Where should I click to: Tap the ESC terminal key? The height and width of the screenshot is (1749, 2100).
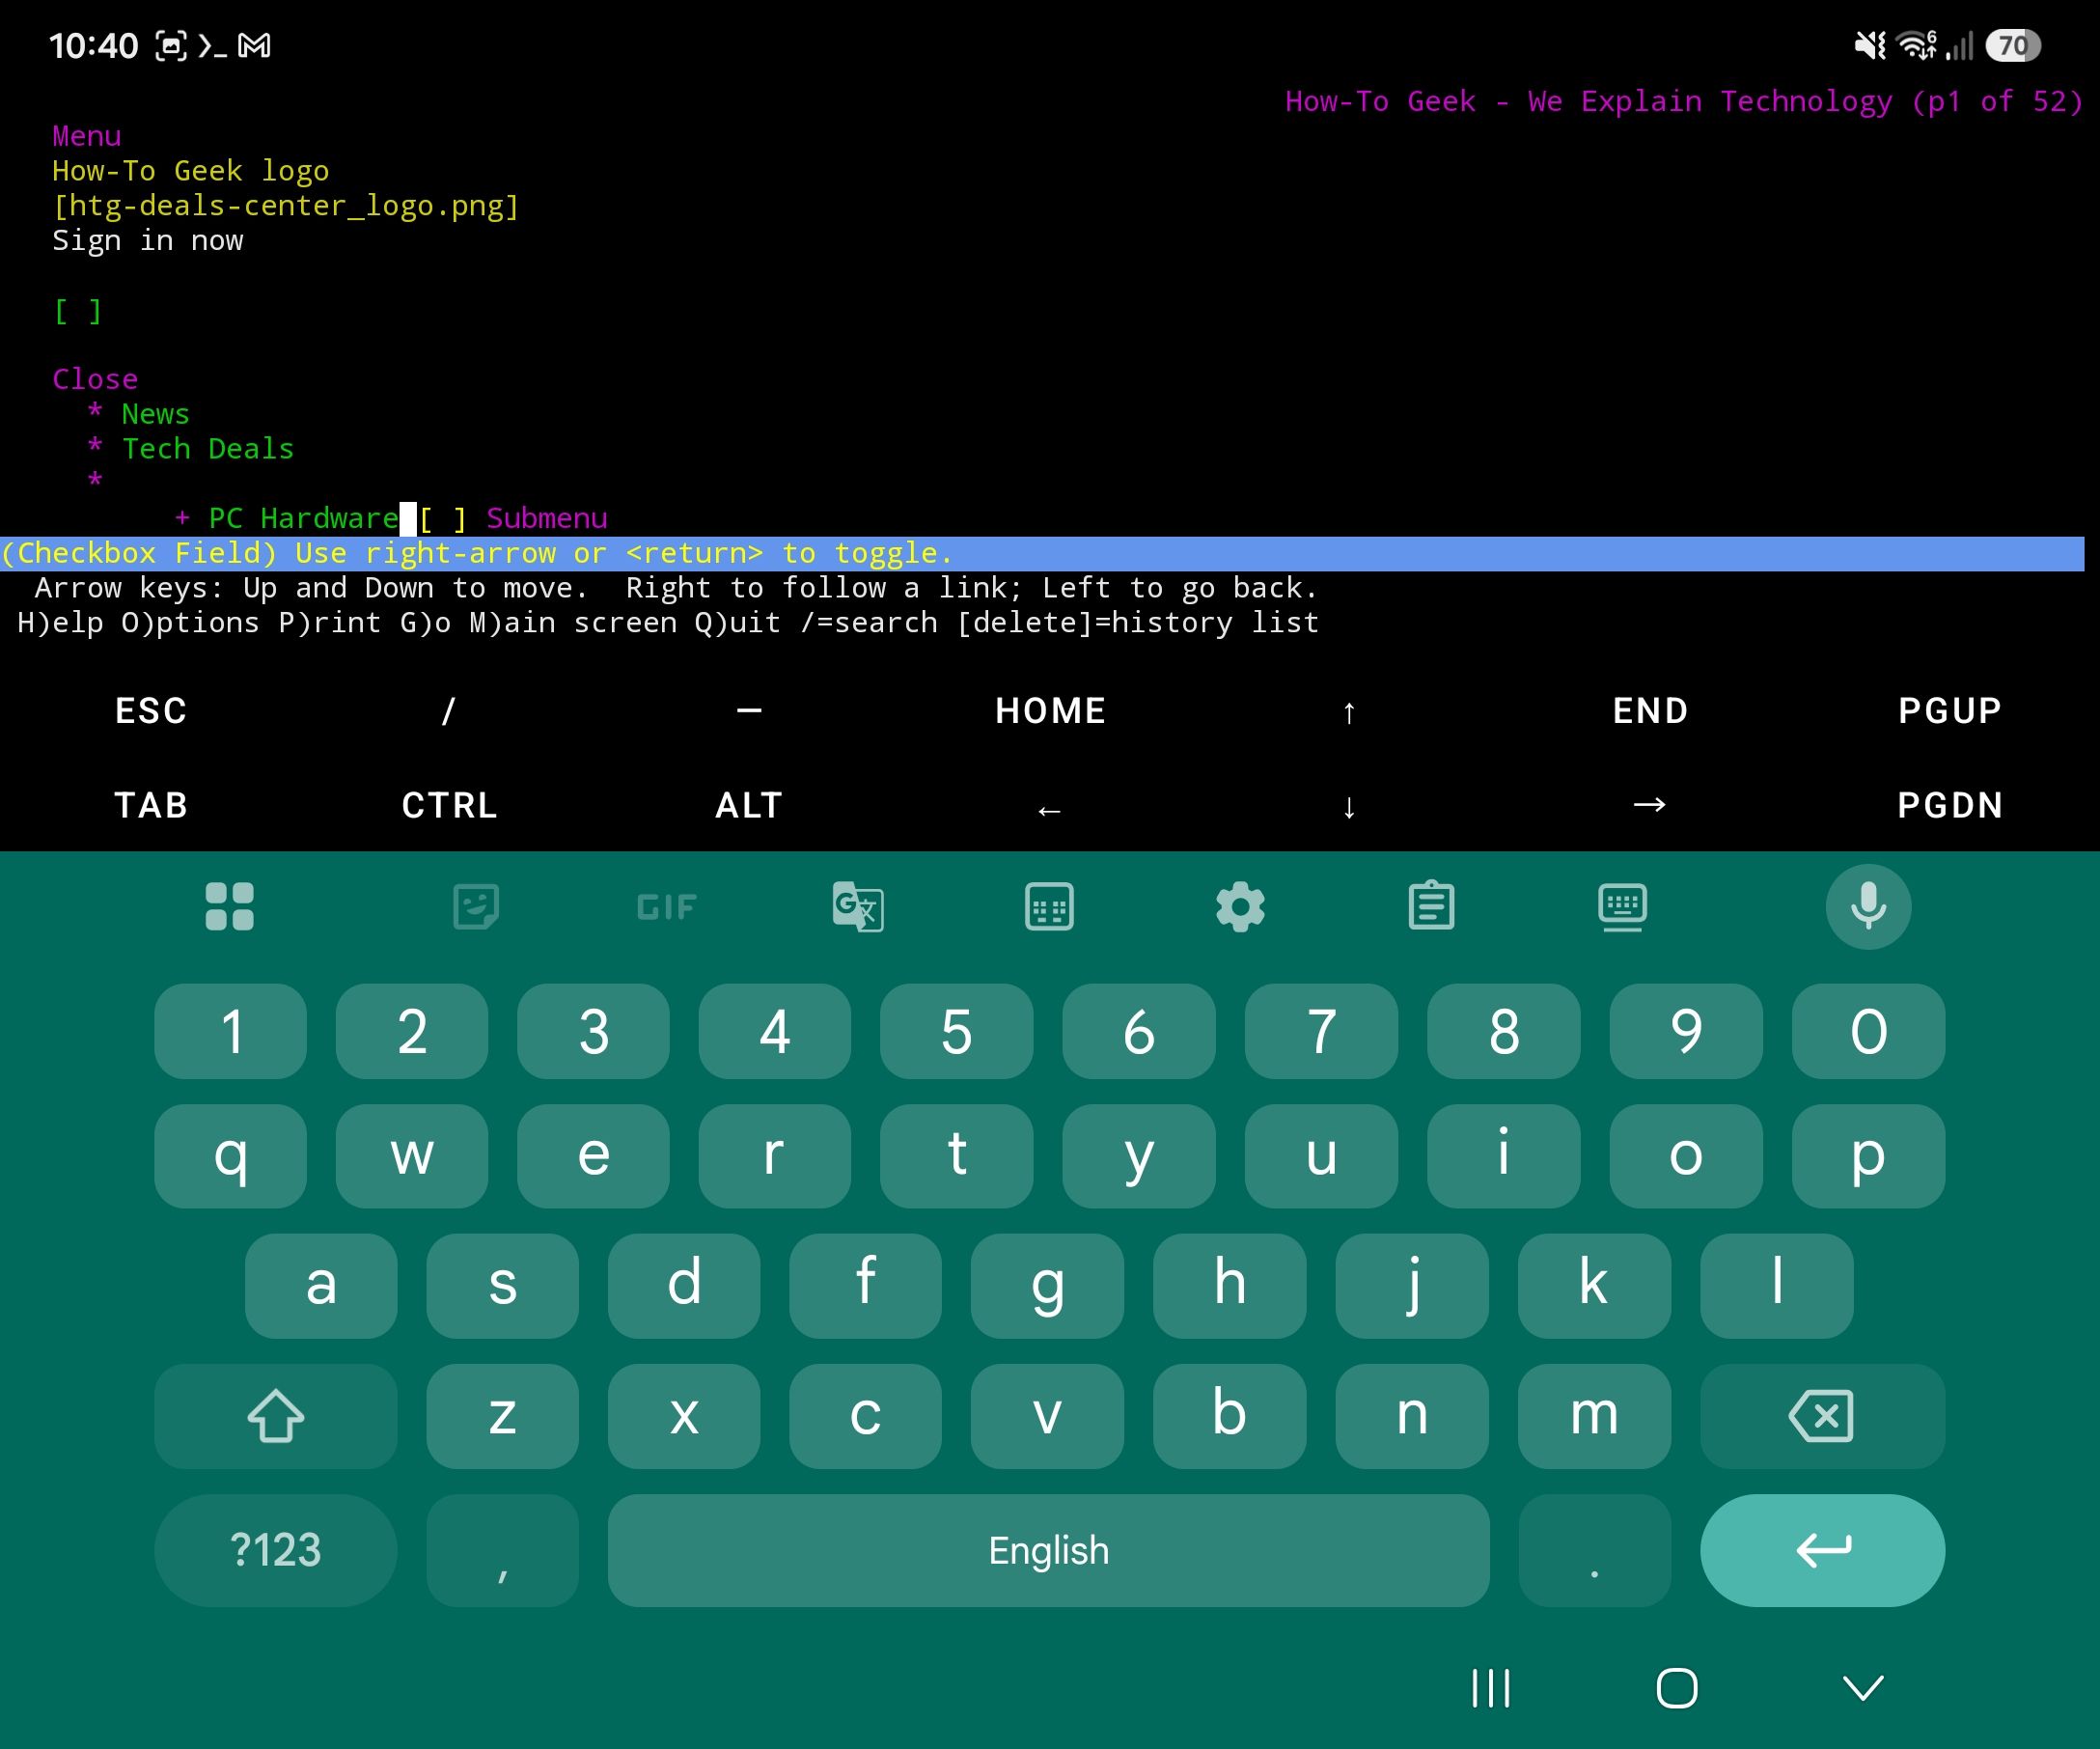(150, 712)
